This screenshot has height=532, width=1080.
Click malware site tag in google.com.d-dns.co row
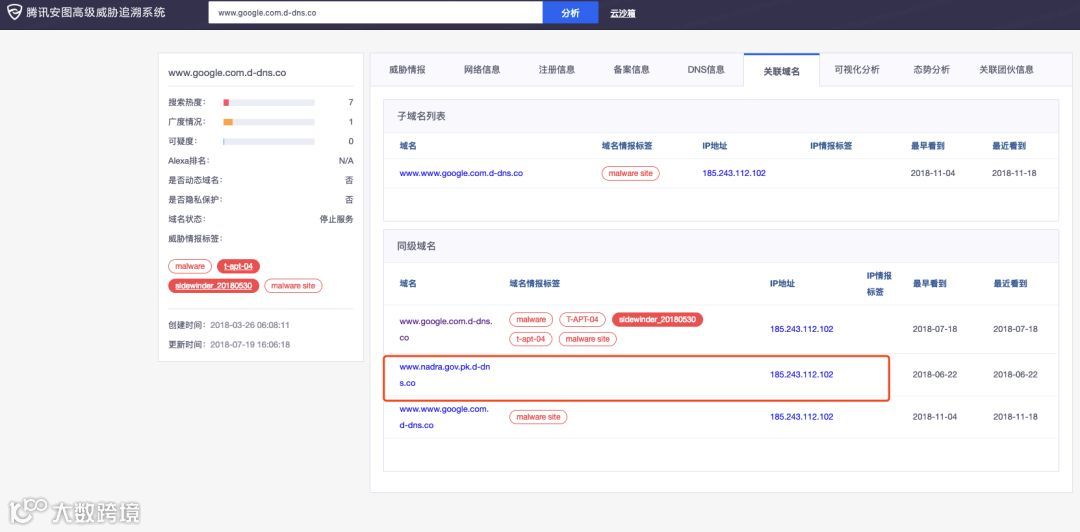pyautogui.click(x=588, y=339)
